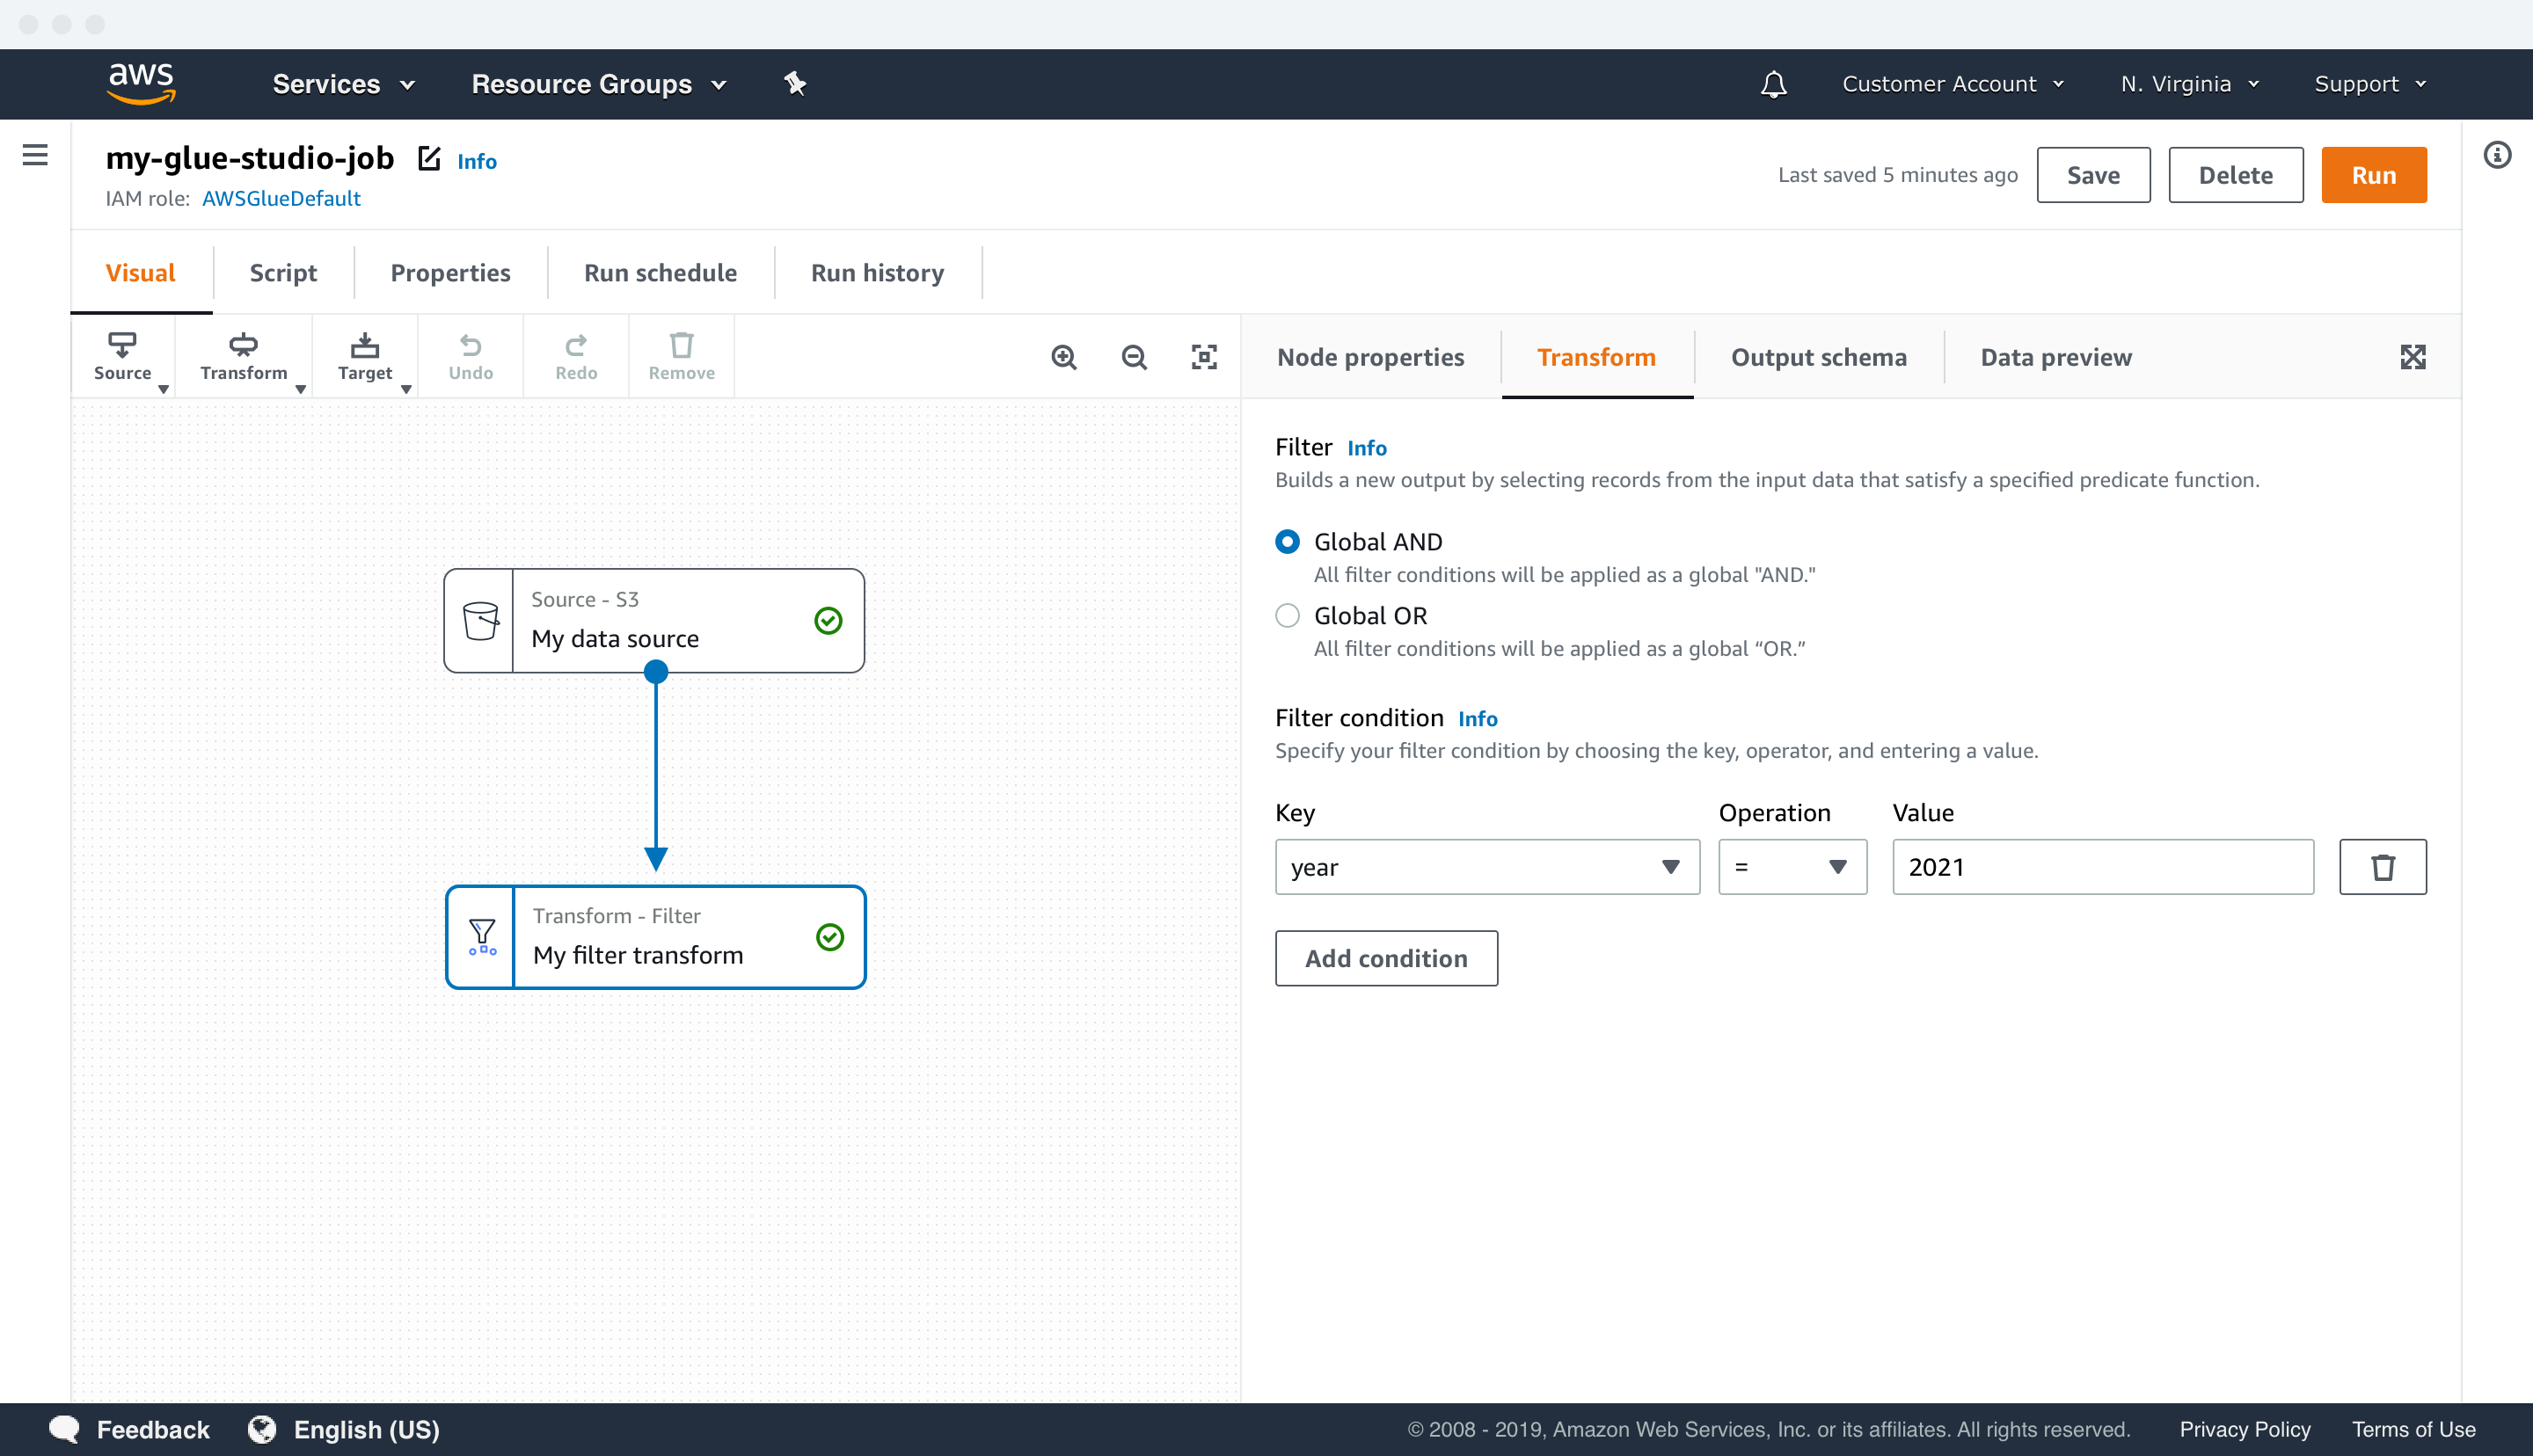Click the Save button
The image size is (2533, 1456).
pyautogui.click(x=2093, y=175)
